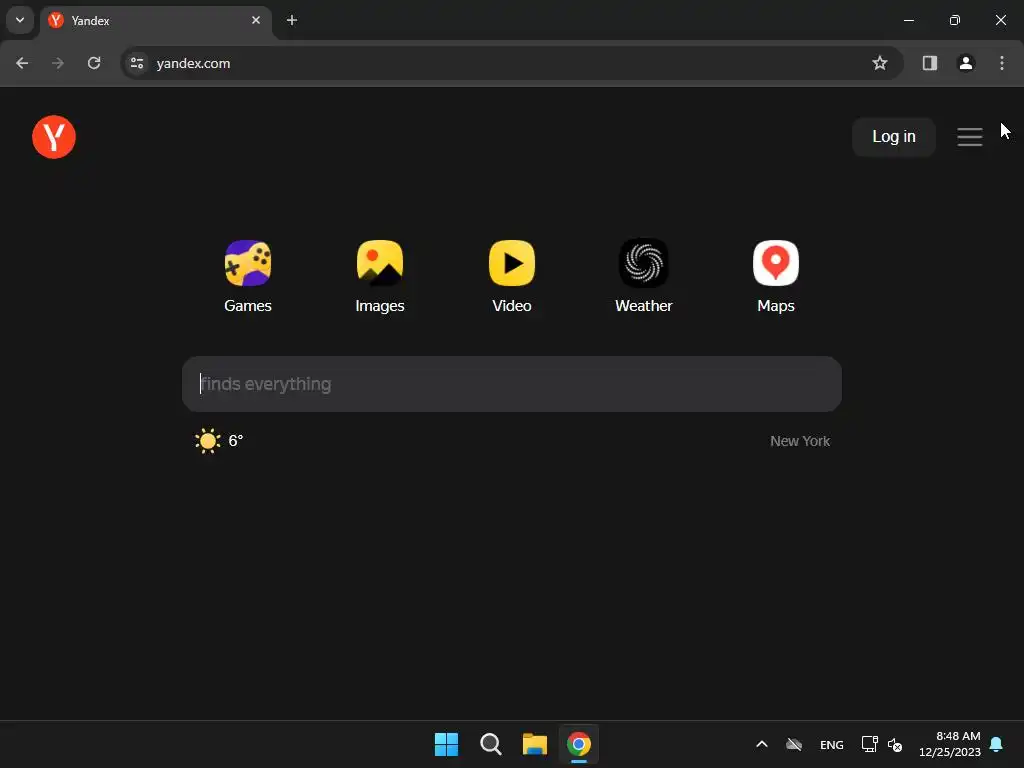Image resolution: width=1024 pixels, height=768 pixels.
Task: Focus the 'finds everything' search field
Action: [511, 384]
